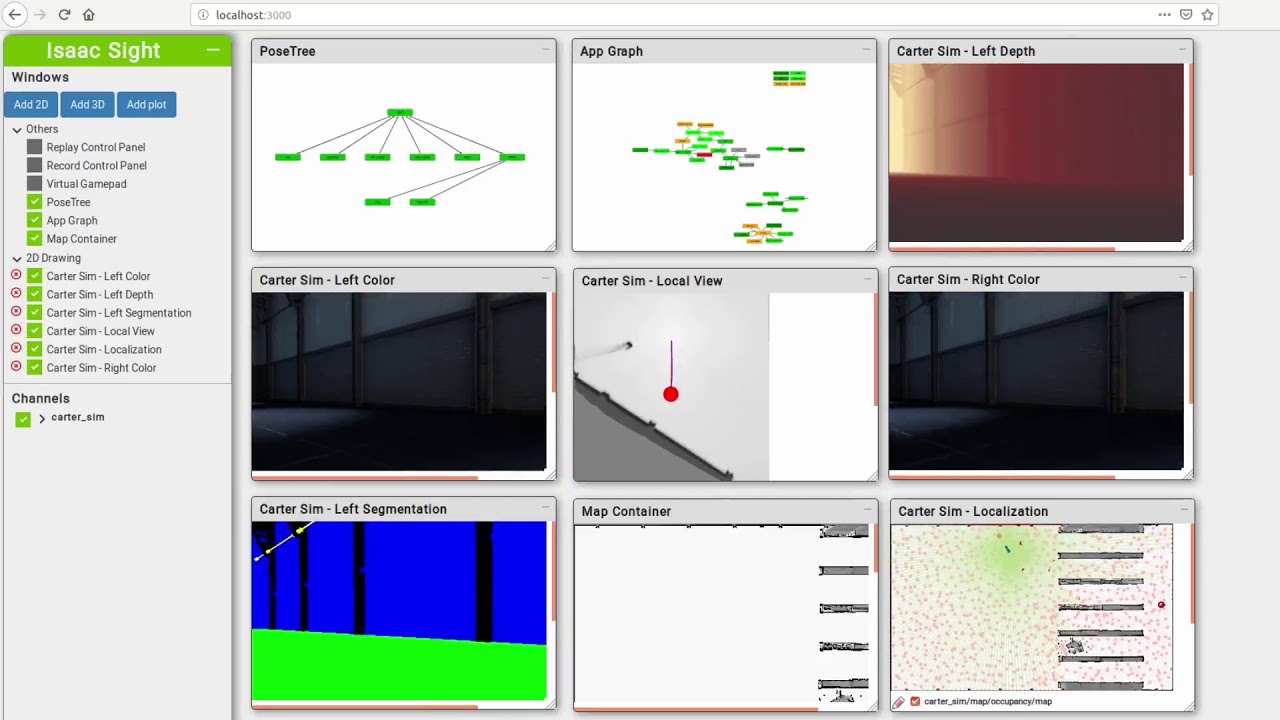Enable the Virtual Gamepad checkbox
1280x720 pixels.
coord(35,184)
